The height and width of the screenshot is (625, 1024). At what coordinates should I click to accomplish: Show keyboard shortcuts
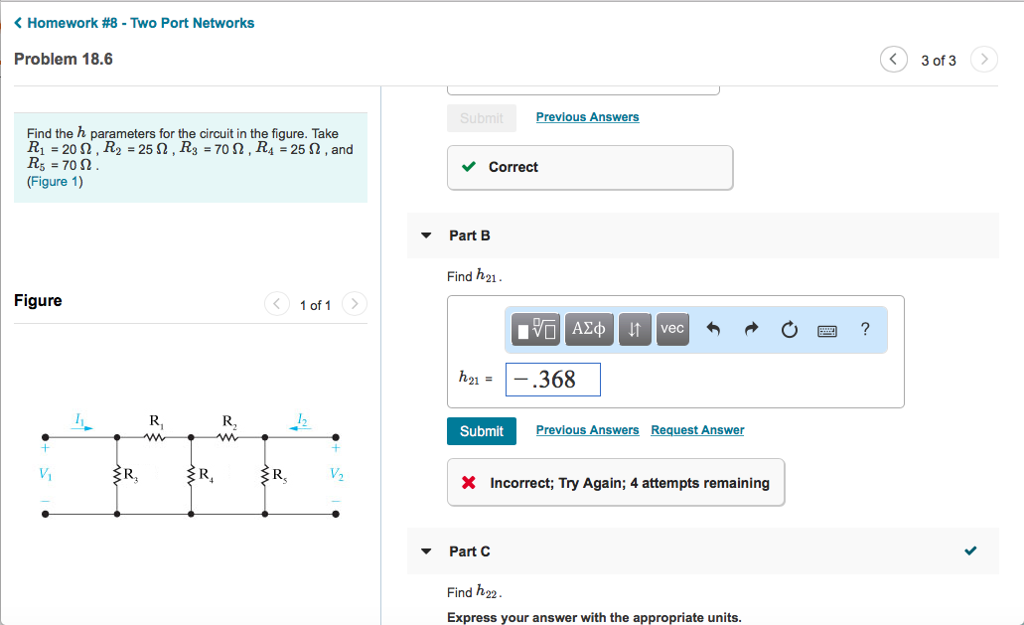pos(827,329)
